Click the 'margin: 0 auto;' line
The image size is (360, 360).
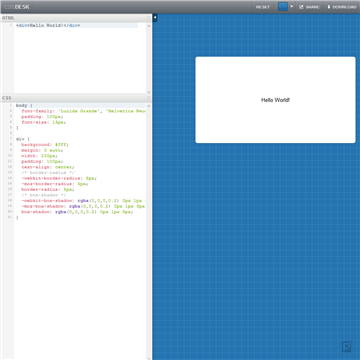pyautogui.click(x=42, y=150)
